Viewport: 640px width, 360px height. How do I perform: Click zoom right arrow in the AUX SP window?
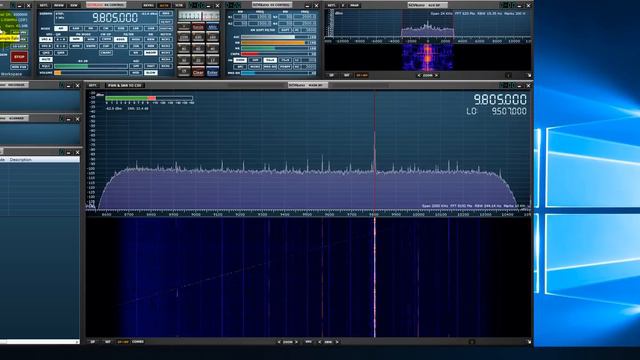(437, 76)
